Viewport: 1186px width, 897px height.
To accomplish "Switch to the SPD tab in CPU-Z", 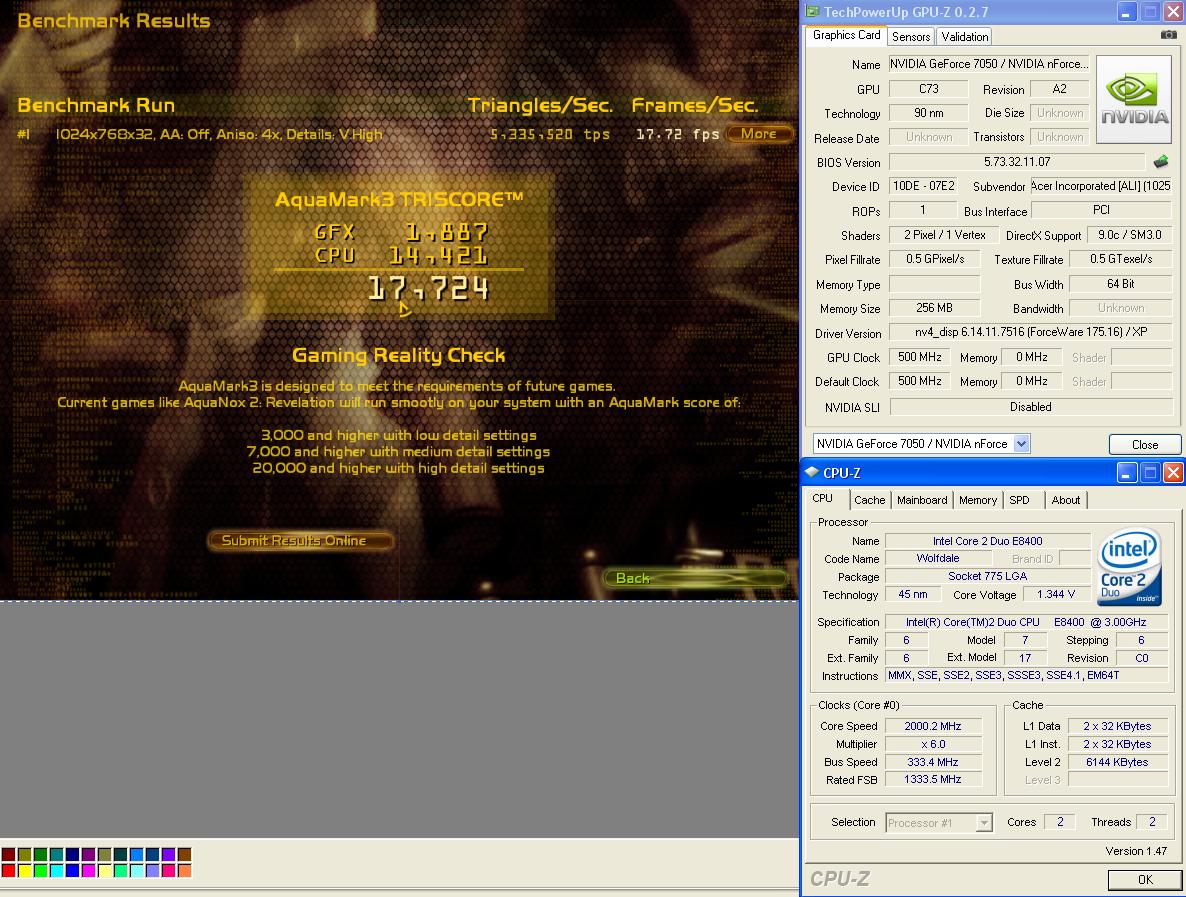I will pos(1020,500).
